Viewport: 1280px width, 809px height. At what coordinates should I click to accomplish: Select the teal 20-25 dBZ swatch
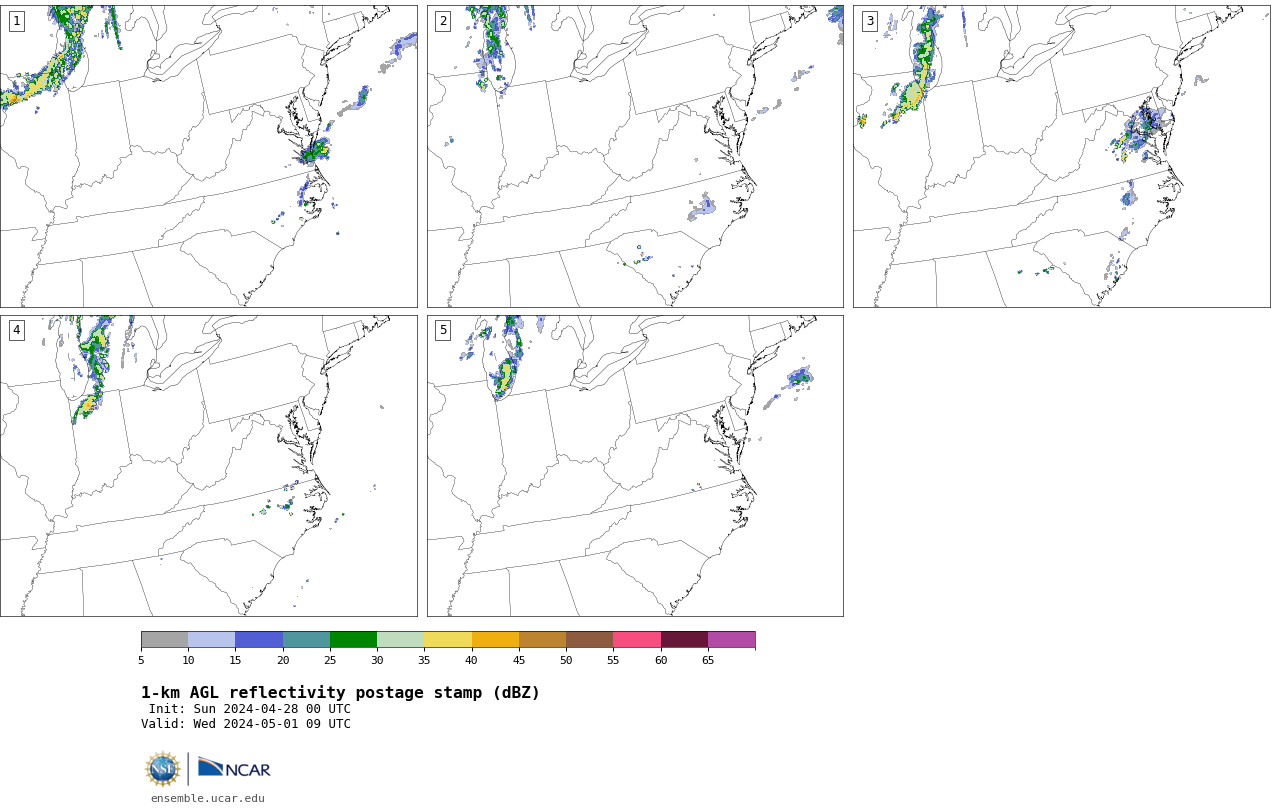point(306,640)
